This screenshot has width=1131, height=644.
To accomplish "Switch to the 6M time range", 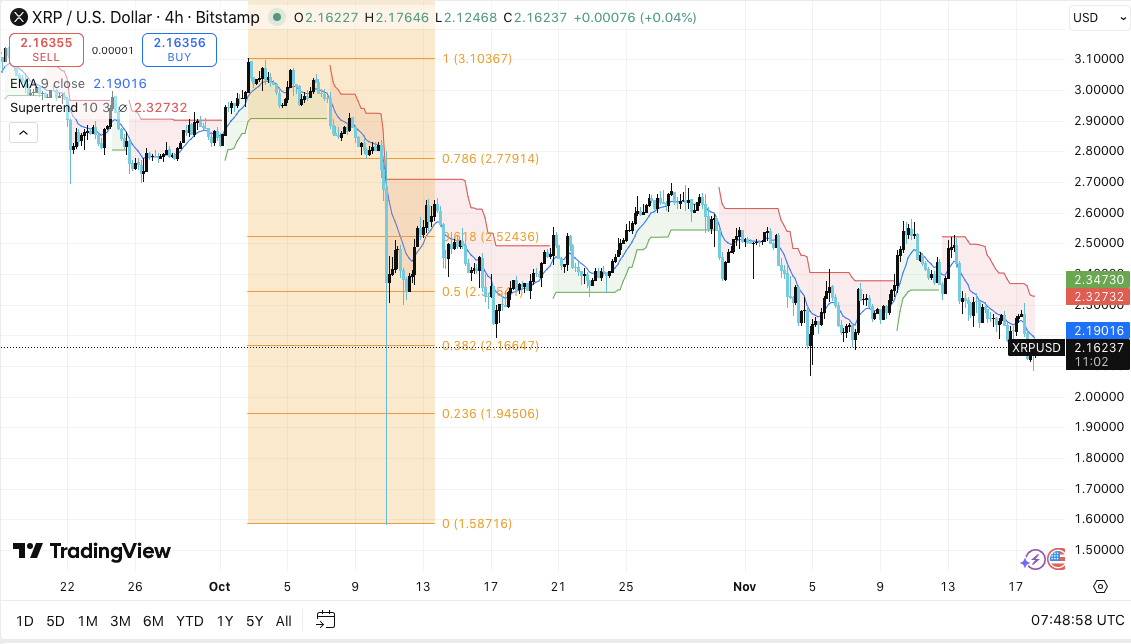I will 153,621.
